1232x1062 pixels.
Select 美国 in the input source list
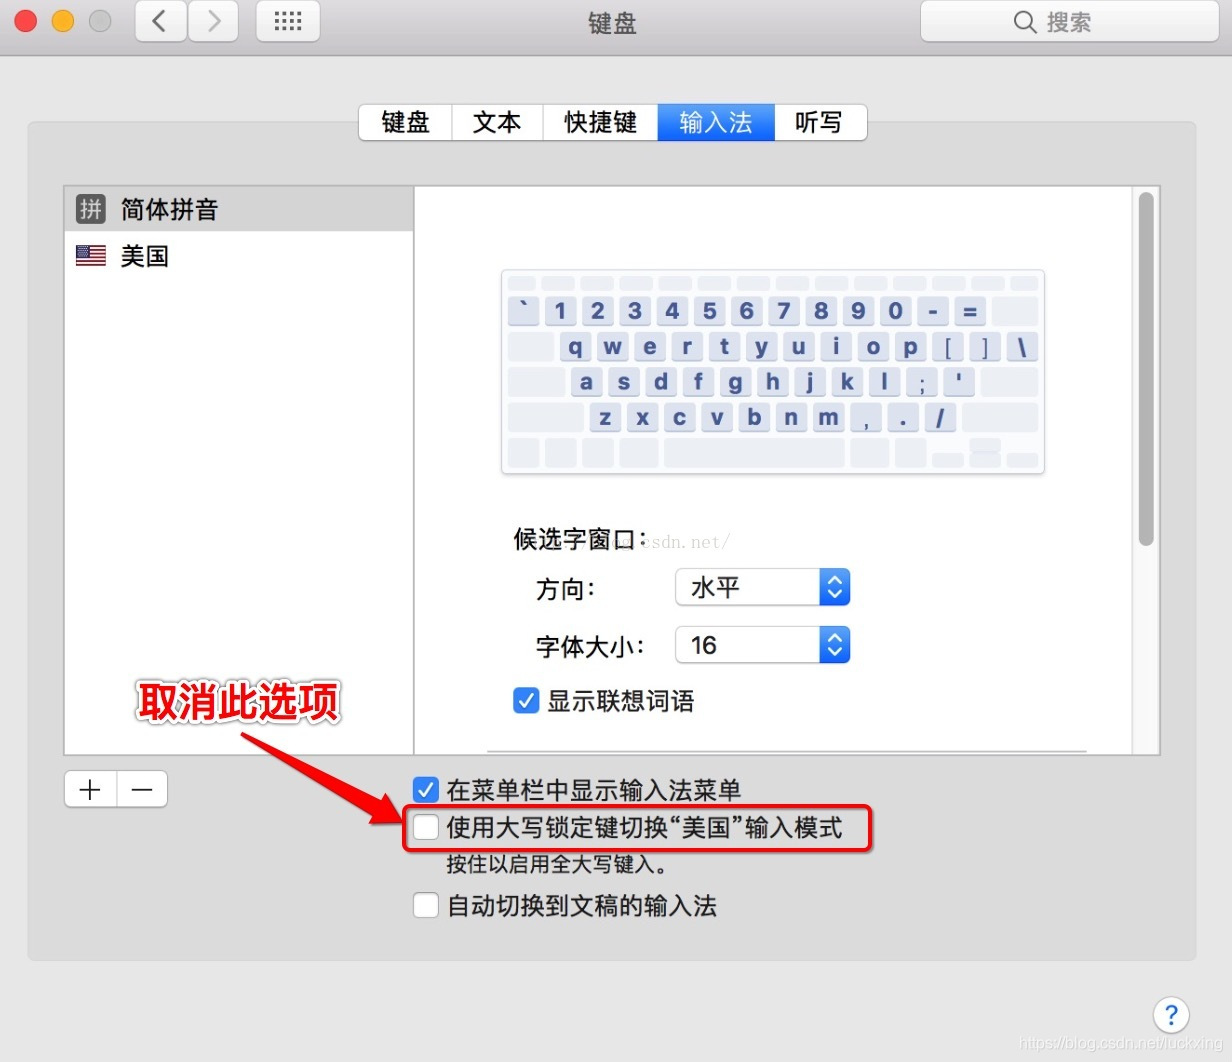coord(239,256)
